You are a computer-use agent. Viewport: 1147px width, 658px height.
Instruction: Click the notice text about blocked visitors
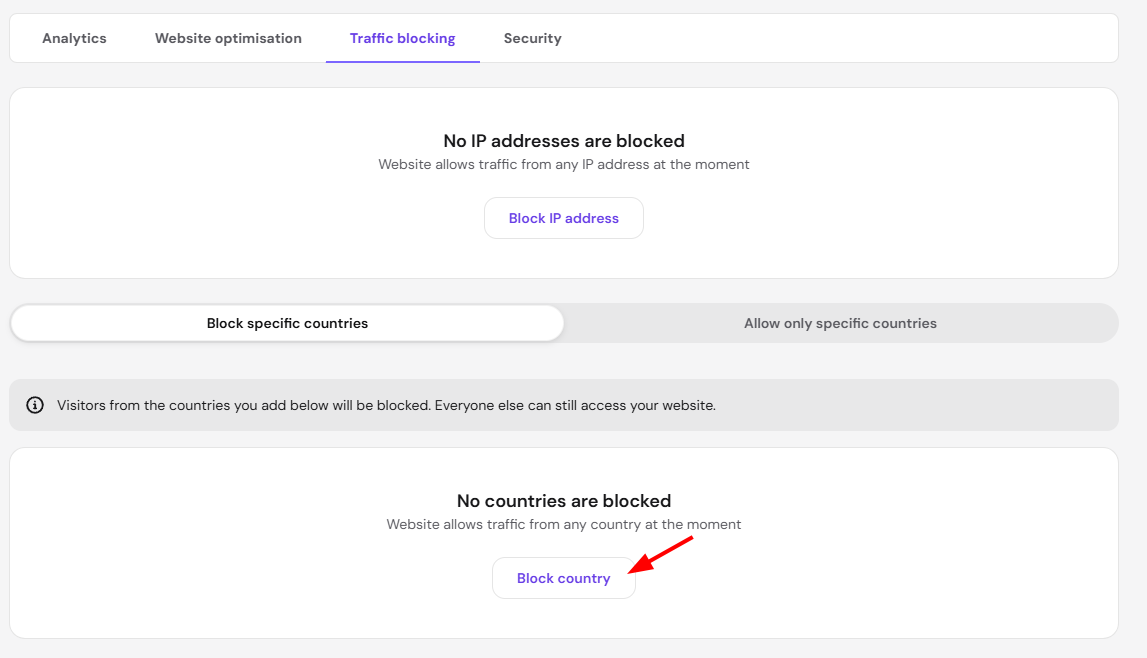(386, 405)
